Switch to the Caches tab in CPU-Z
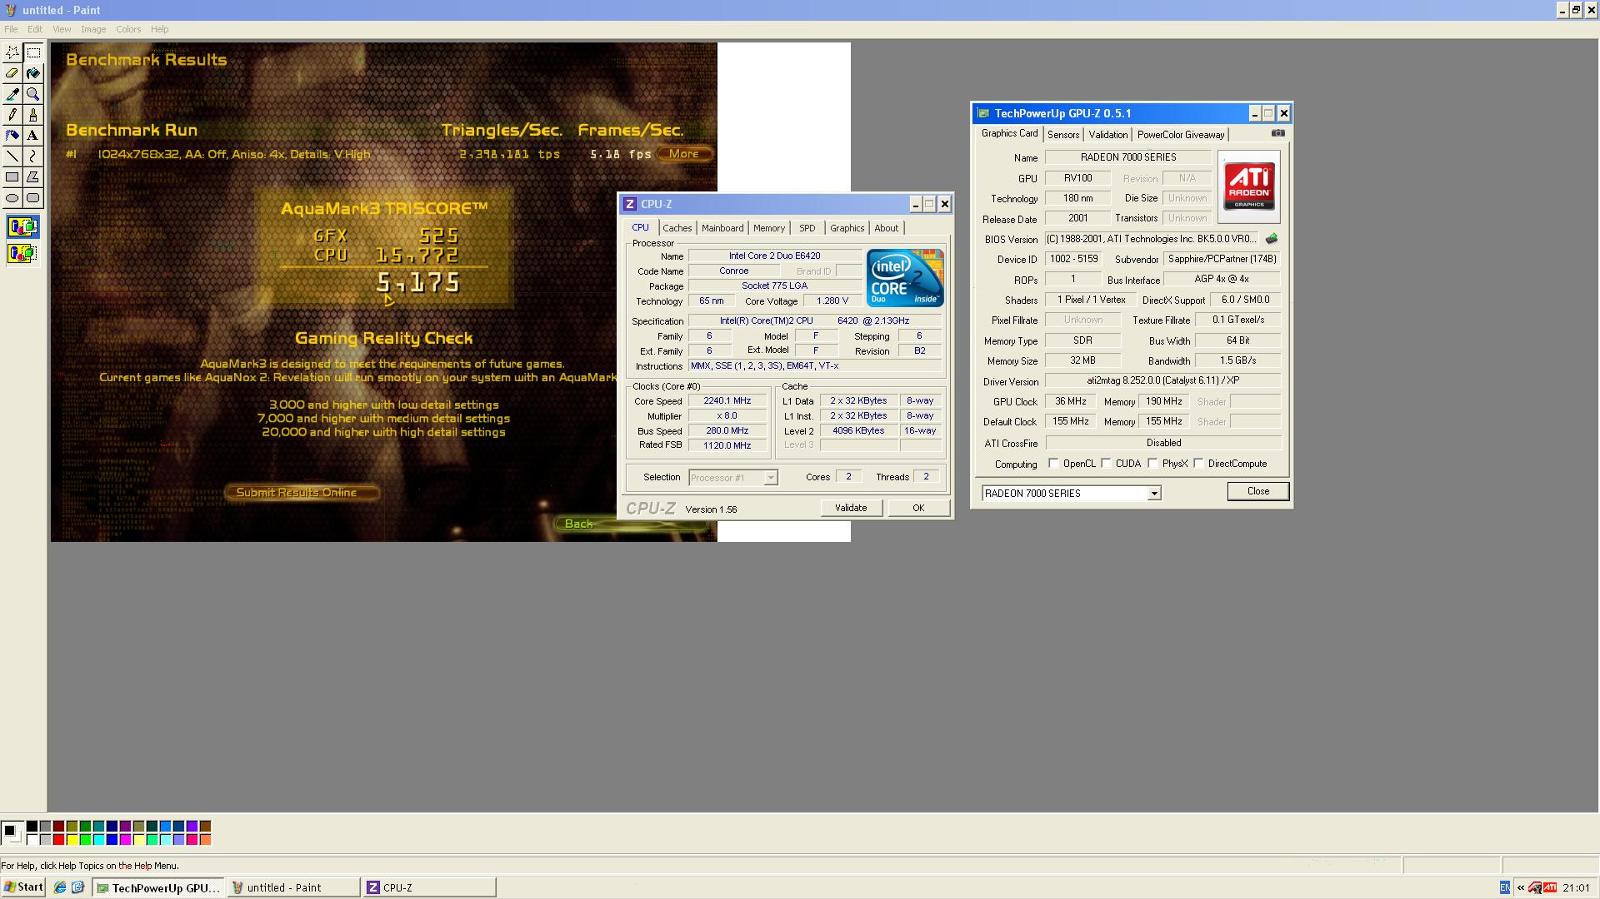 677,228
